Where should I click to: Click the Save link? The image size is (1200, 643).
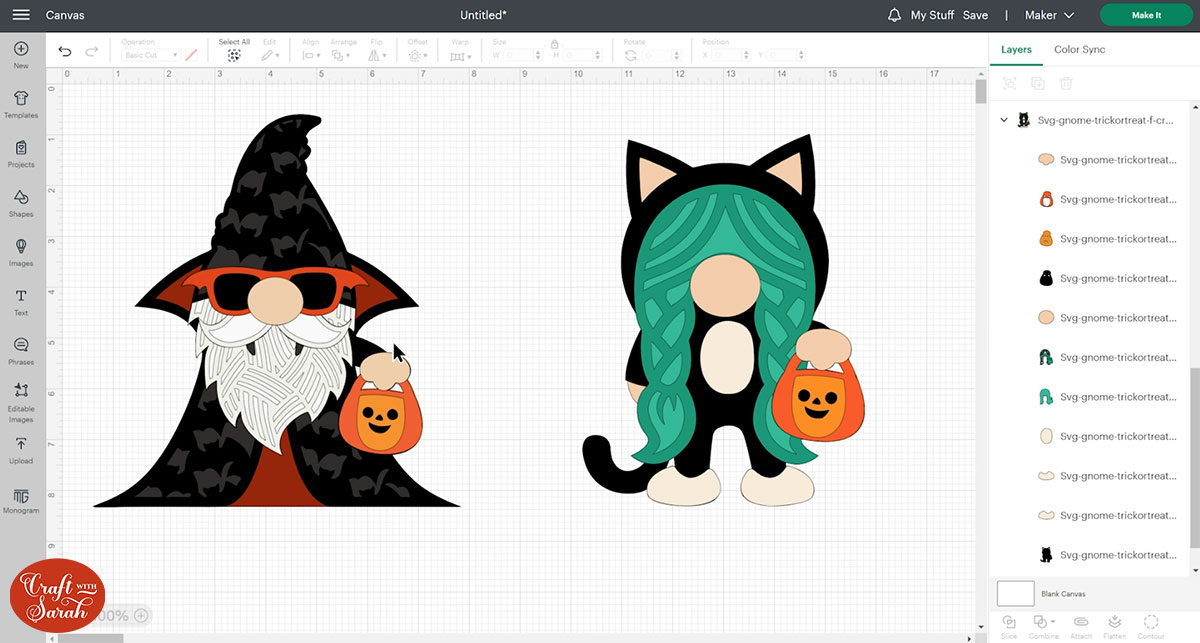pos(975,15)
